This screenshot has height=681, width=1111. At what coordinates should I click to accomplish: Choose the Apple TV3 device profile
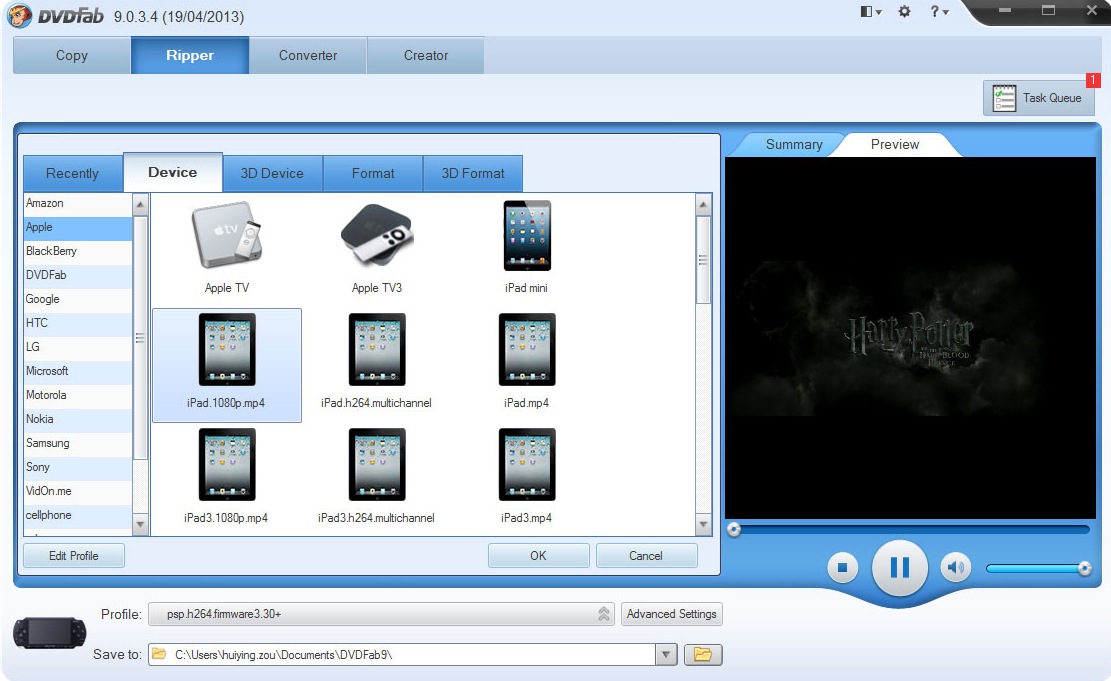tap(375, 236)
